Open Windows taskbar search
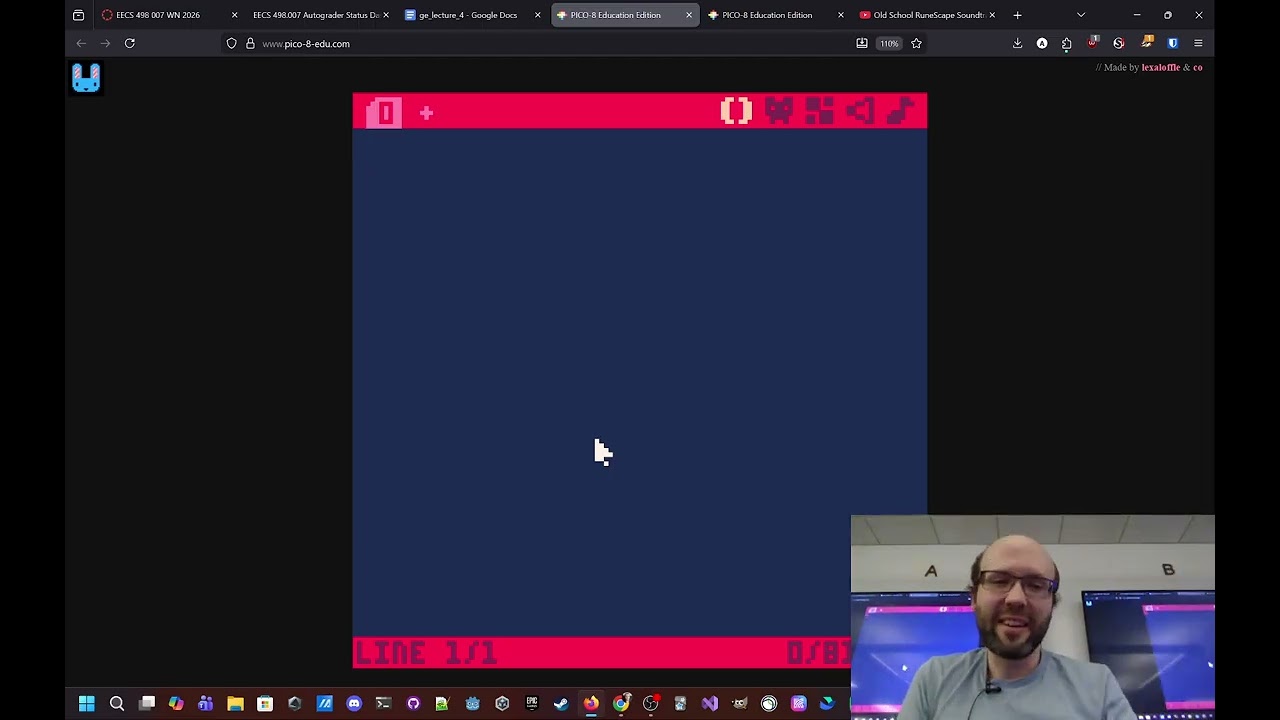The image size is (1280, 720). pyautogui.click(x=116, y=704)
